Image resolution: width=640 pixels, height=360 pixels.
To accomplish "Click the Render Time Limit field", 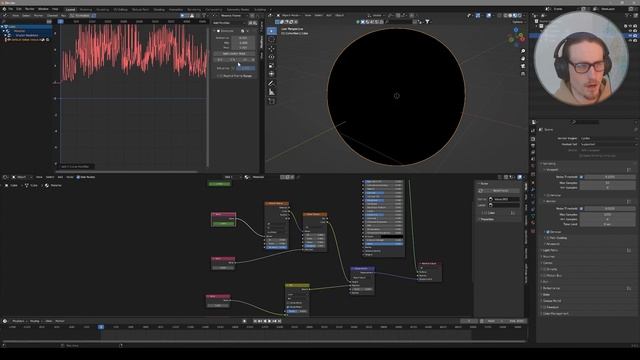I will [x=607, y=224].
